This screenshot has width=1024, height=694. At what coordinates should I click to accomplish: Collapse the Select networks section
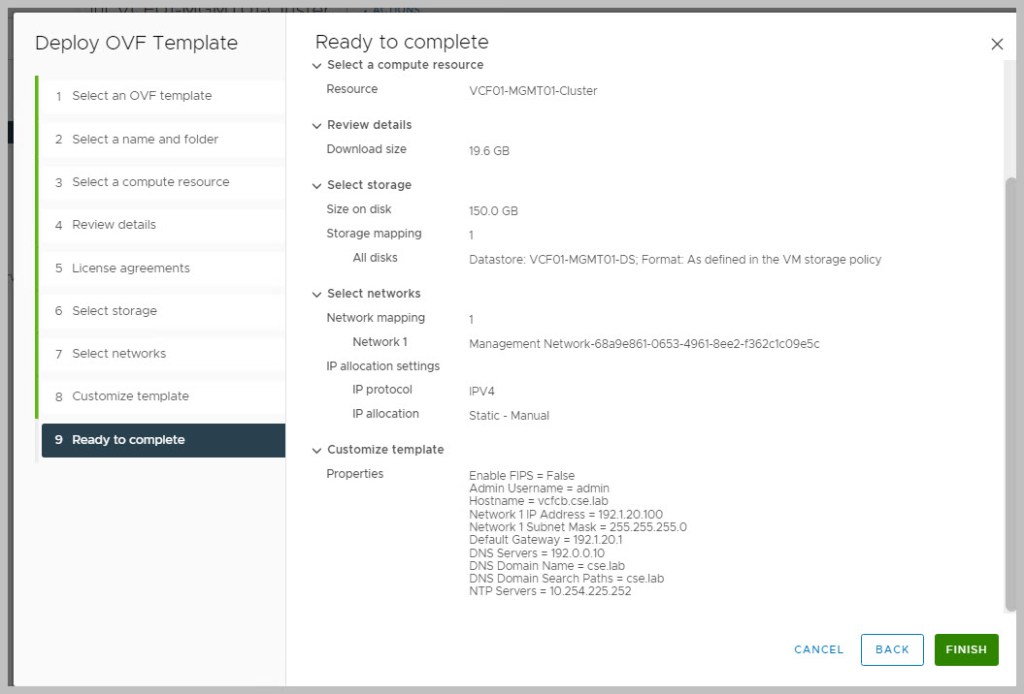tap(317, 294)
